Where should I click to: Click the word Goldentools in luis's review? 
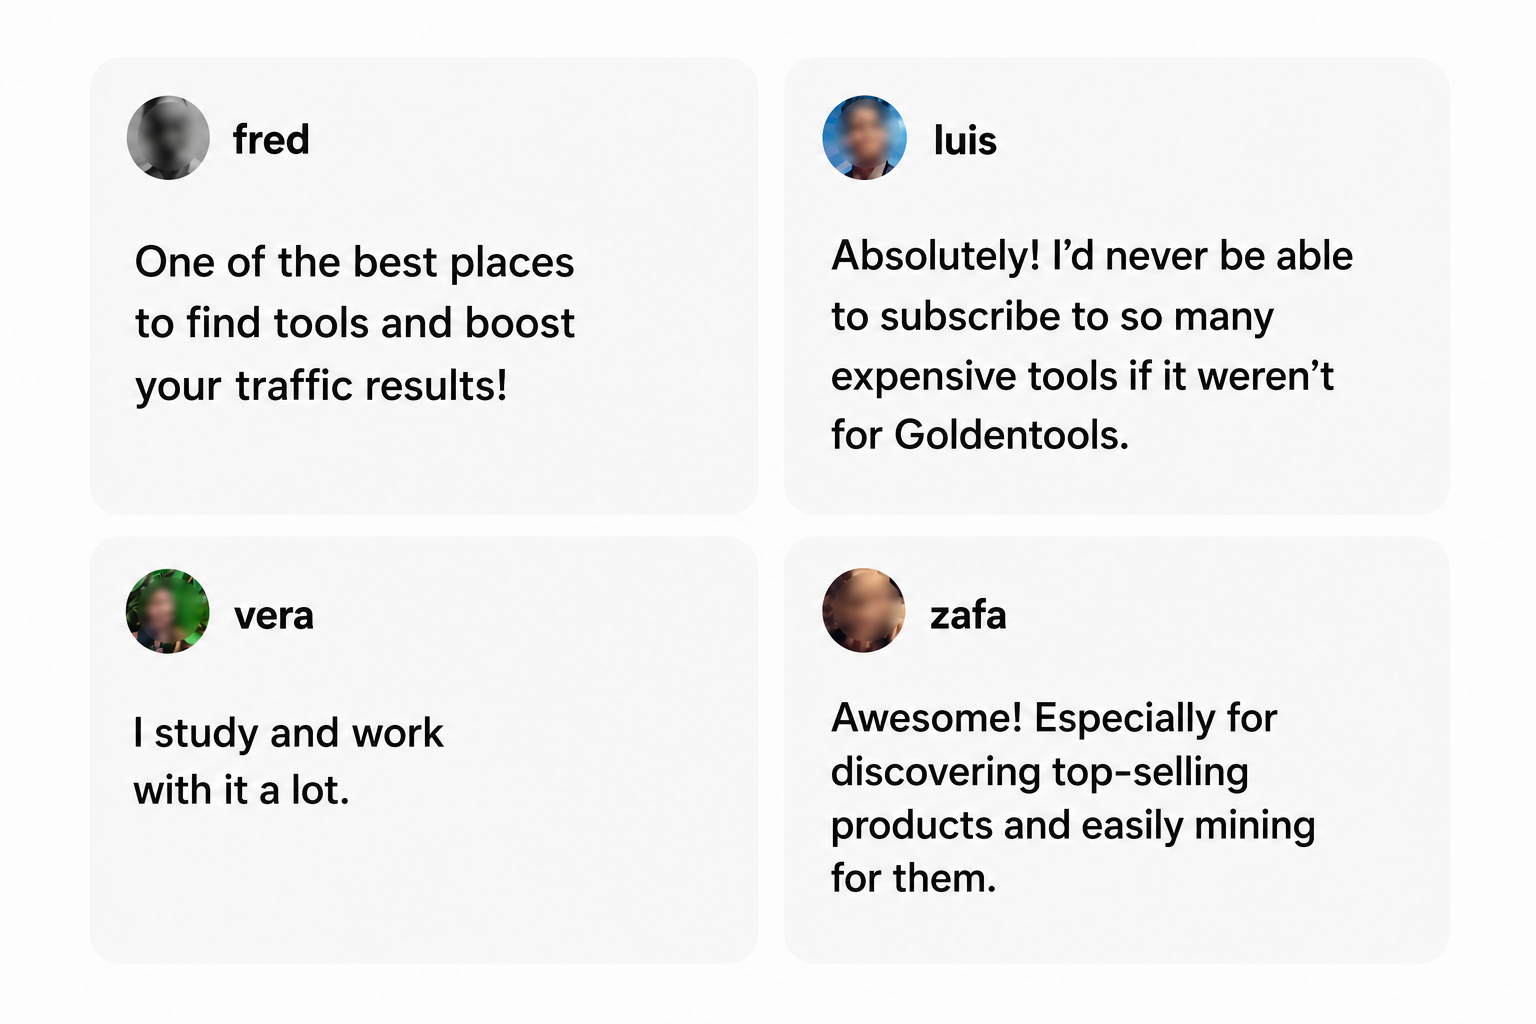coord(1011,435)
